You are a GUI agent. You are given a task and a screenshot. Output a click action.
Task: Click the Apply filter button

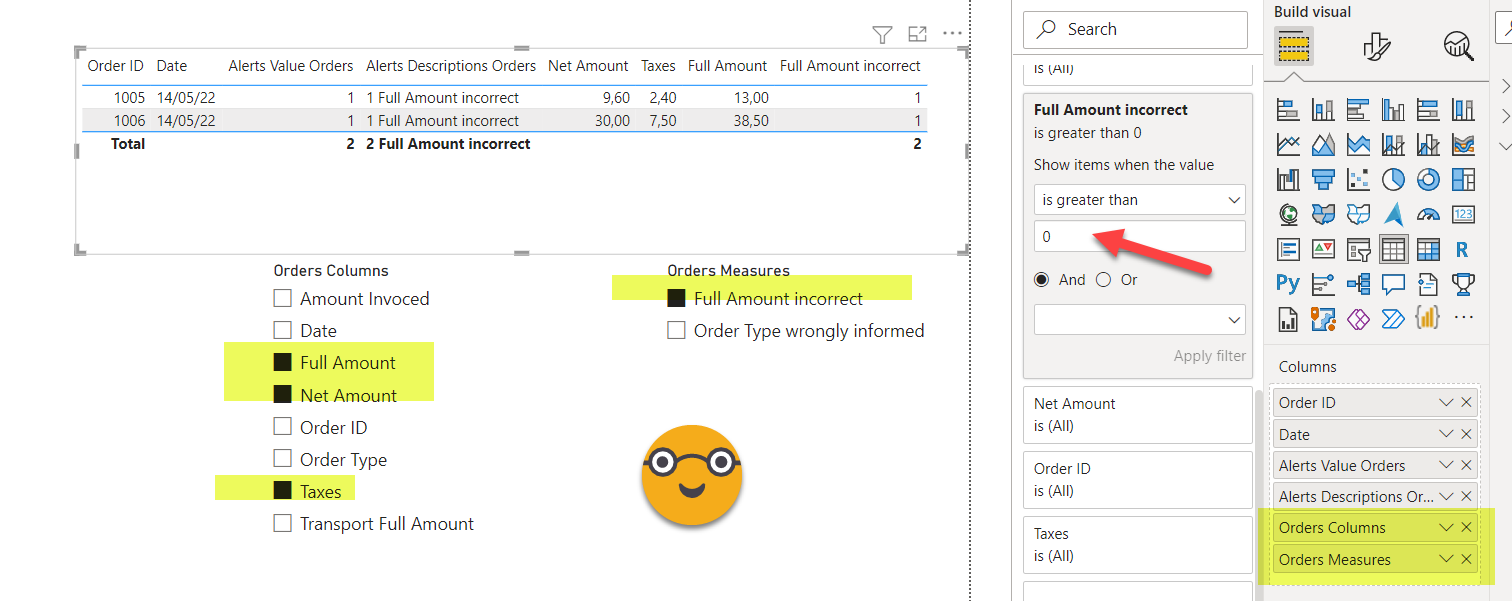[x=1209, y=356]
